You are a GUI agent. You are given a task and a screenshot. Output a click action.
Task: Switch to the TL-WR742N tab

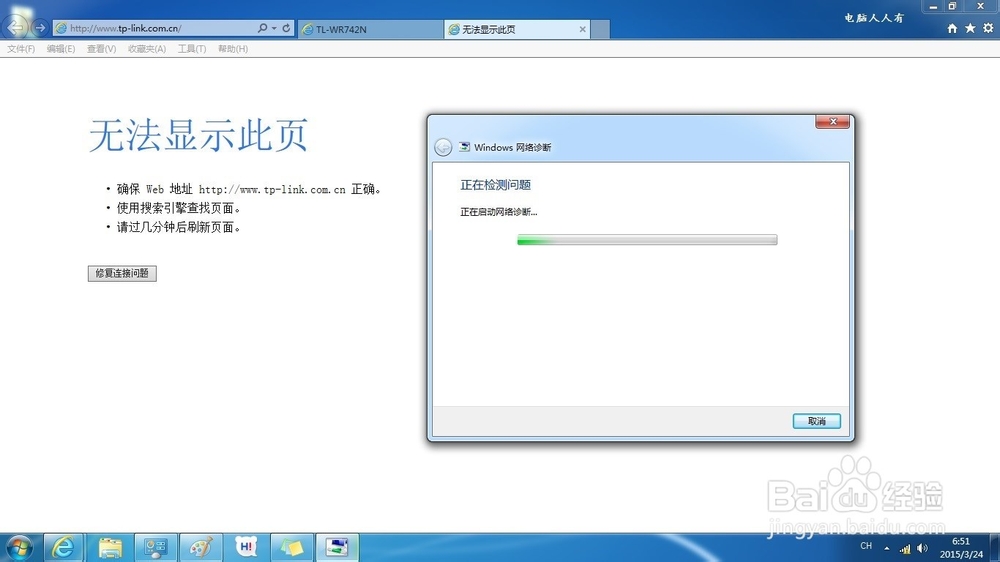(x=371, y=29)
